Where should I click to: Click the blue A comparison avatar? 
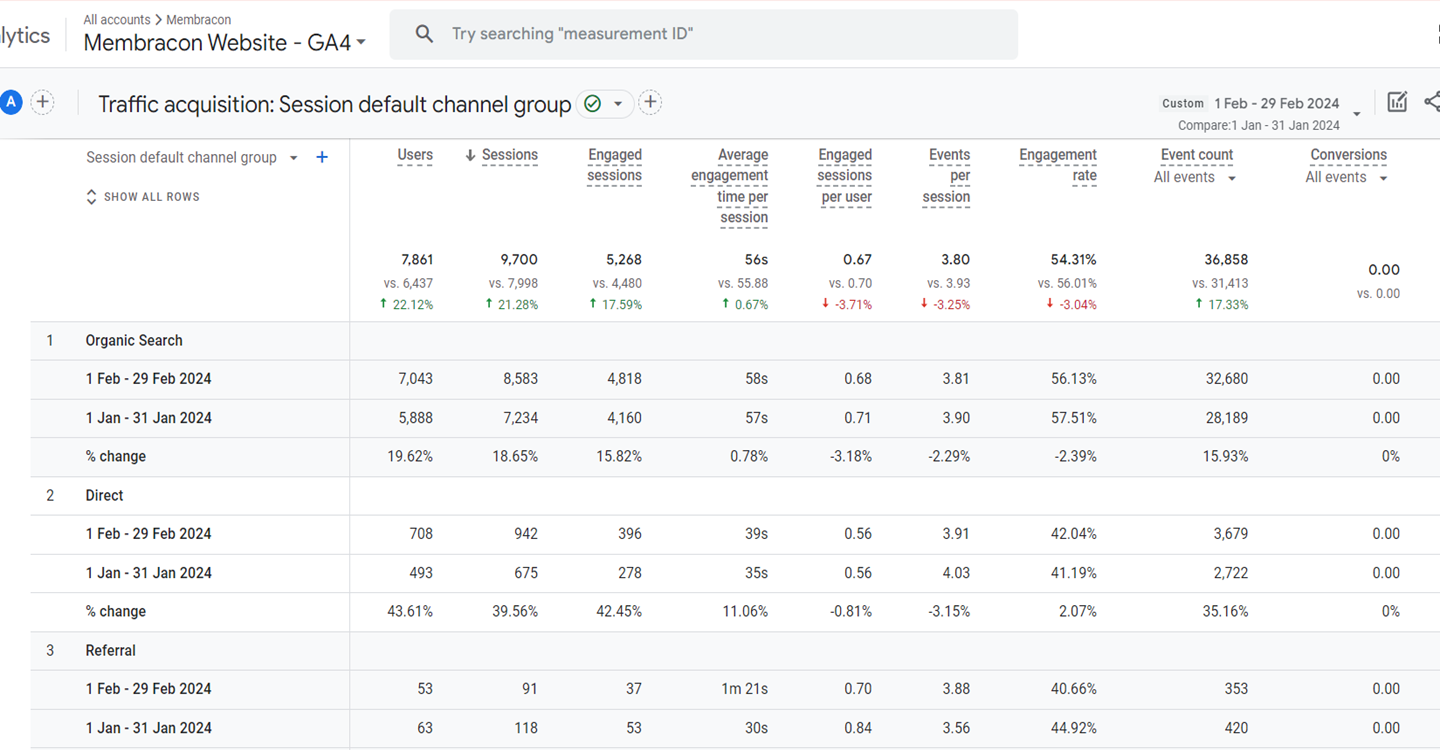(11, 102)
